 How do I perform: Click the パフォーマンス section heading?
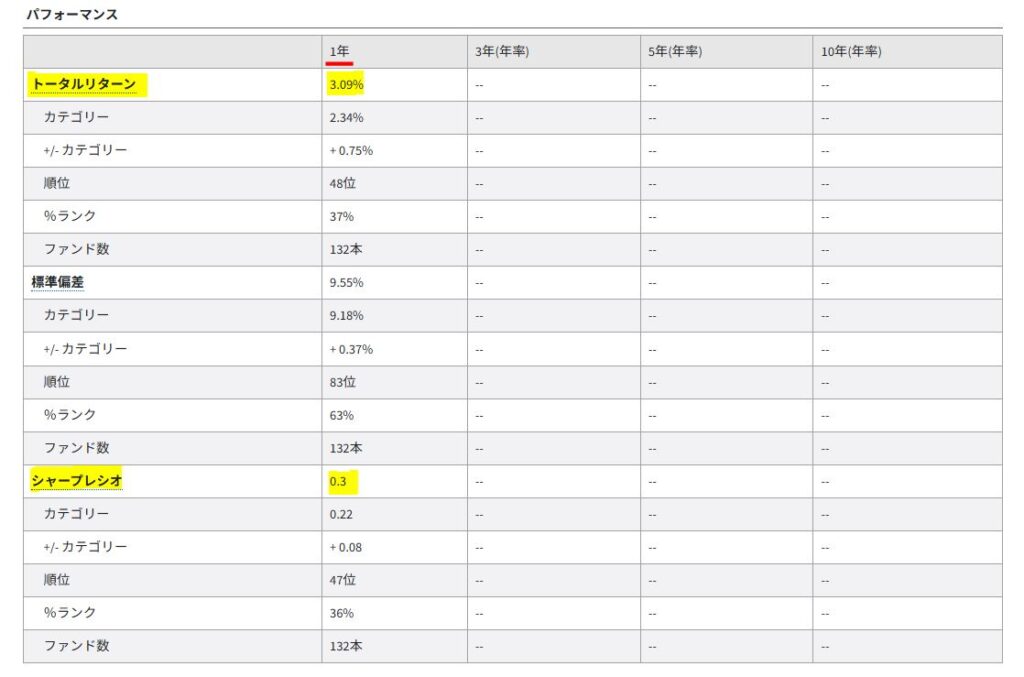point(71,15)
